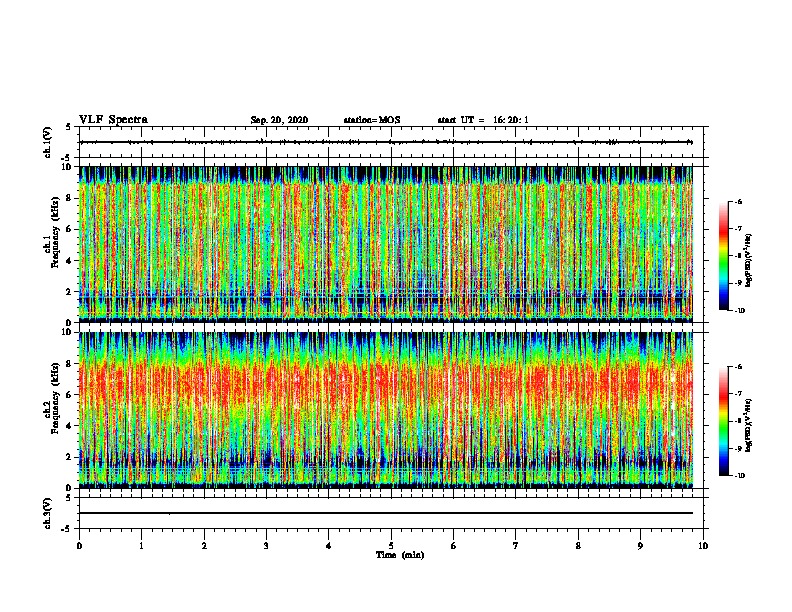Click the ch.1 spectrogram panel
Screen dimensions: 792x612
pos(386,244)
